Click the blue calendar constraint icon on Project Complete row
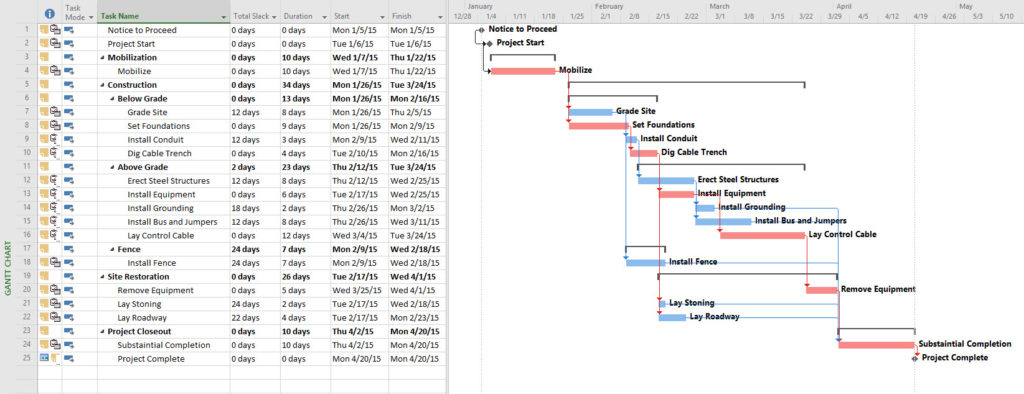Screen dimensions: 1024x394 coord(44,358)
